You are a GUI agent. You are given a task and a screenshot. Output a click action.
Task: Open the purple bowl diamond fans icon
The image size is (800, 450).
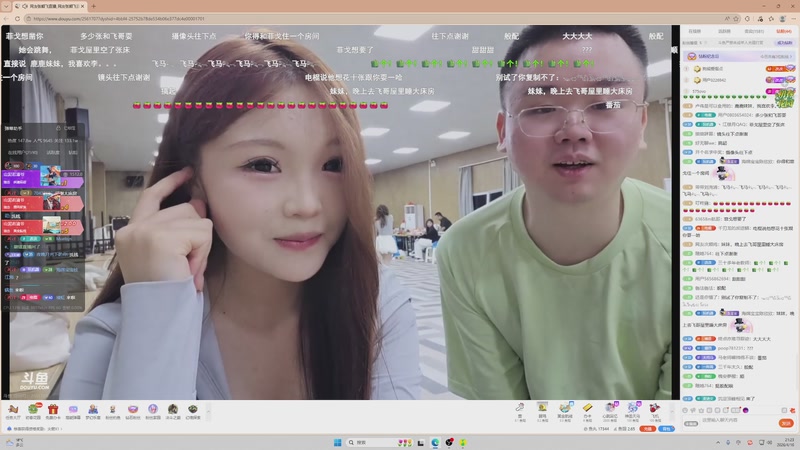(133, 411)
